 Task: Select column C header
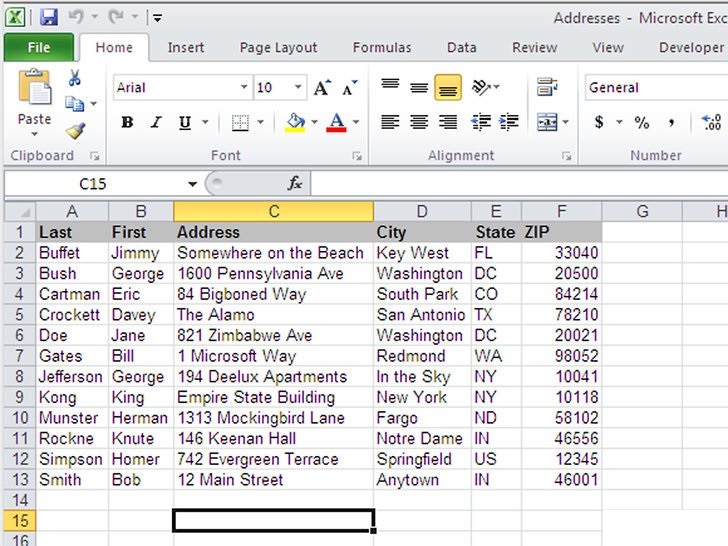273,212
